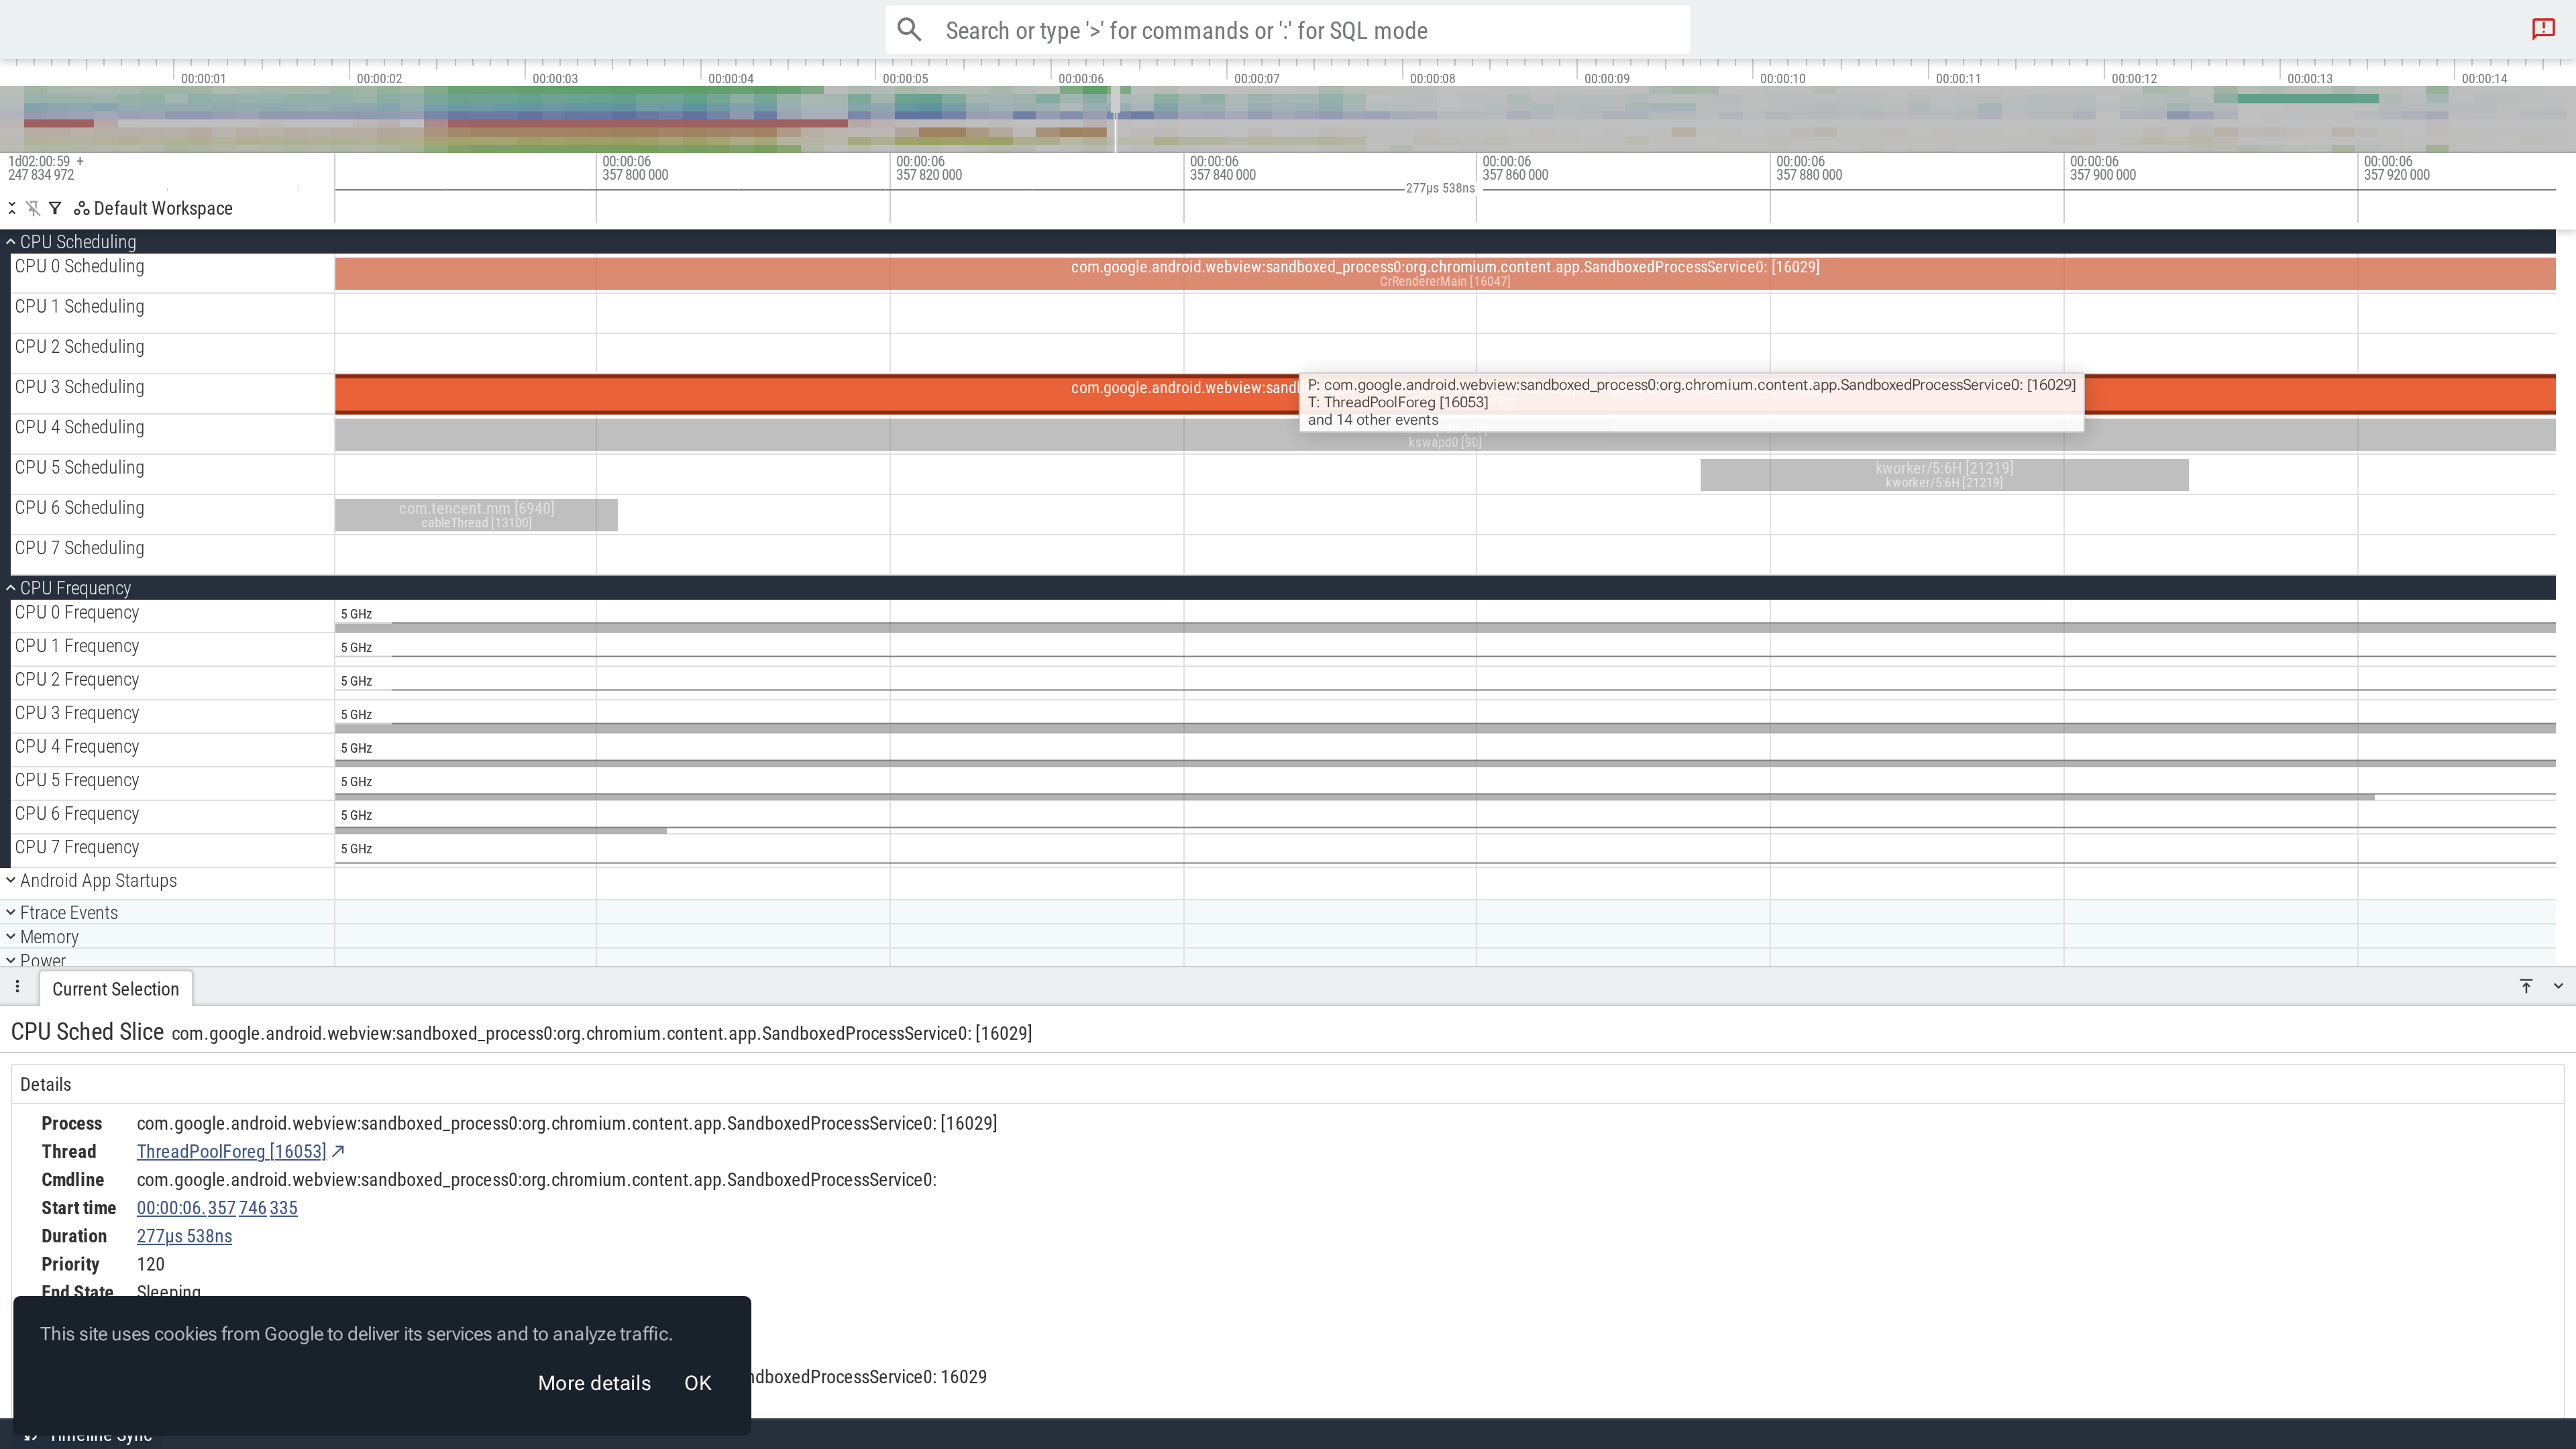Click the Priority value 120

point(150,1264)
